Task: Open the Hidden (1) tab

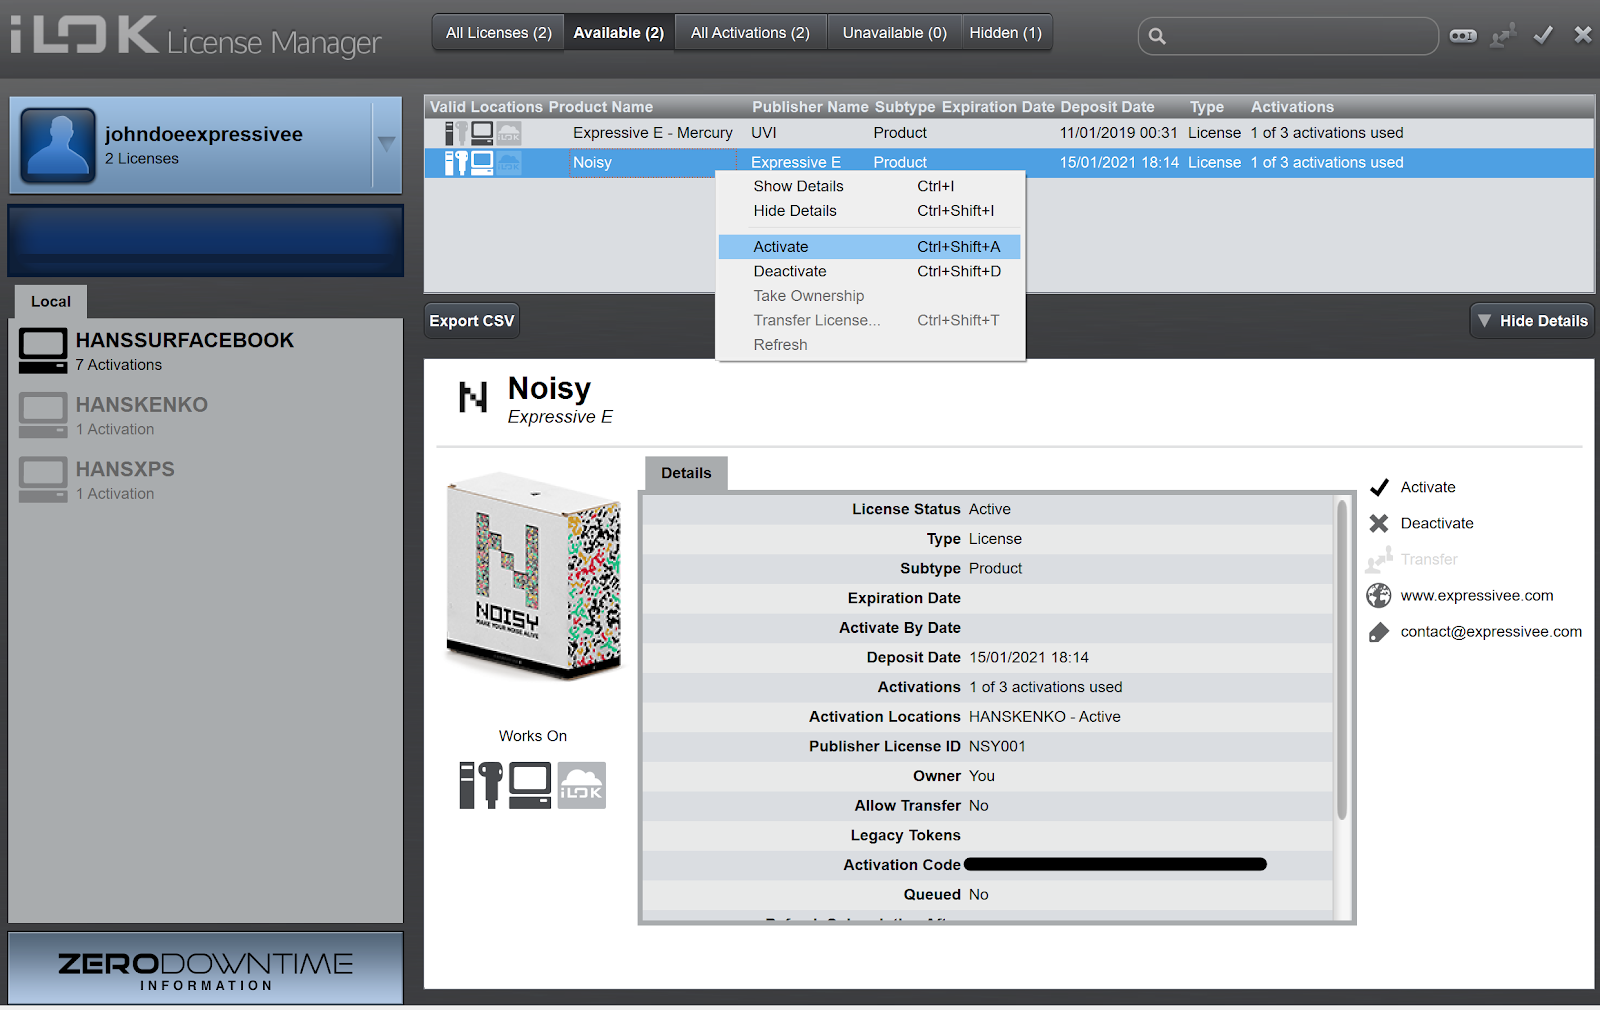Action: click(1006, 33)
